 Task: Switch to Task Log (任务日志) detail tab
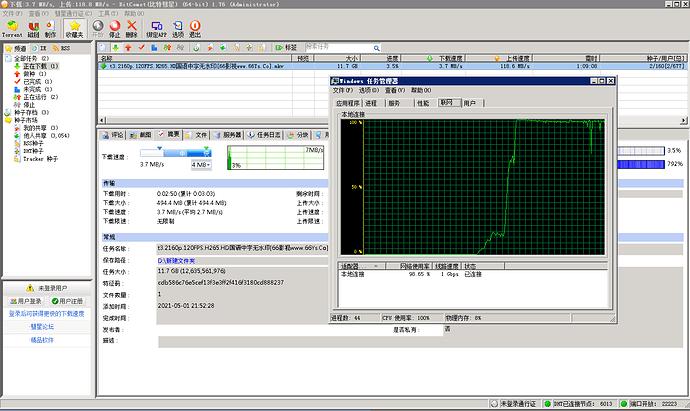[x=264, y=135]
